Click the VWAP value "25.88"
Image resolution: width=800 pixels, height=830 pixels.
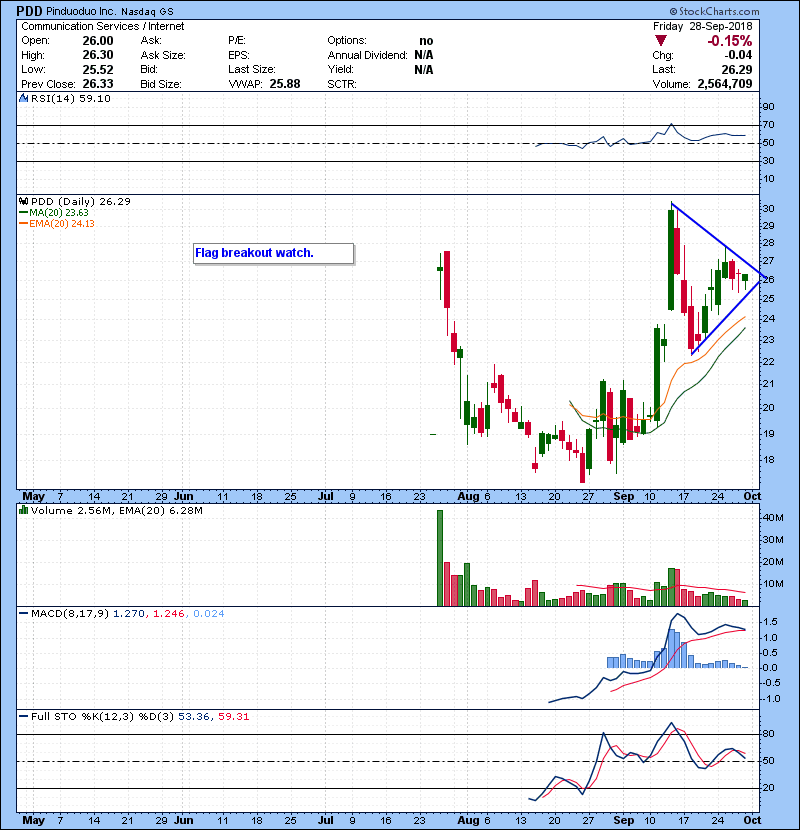point(285,84)
